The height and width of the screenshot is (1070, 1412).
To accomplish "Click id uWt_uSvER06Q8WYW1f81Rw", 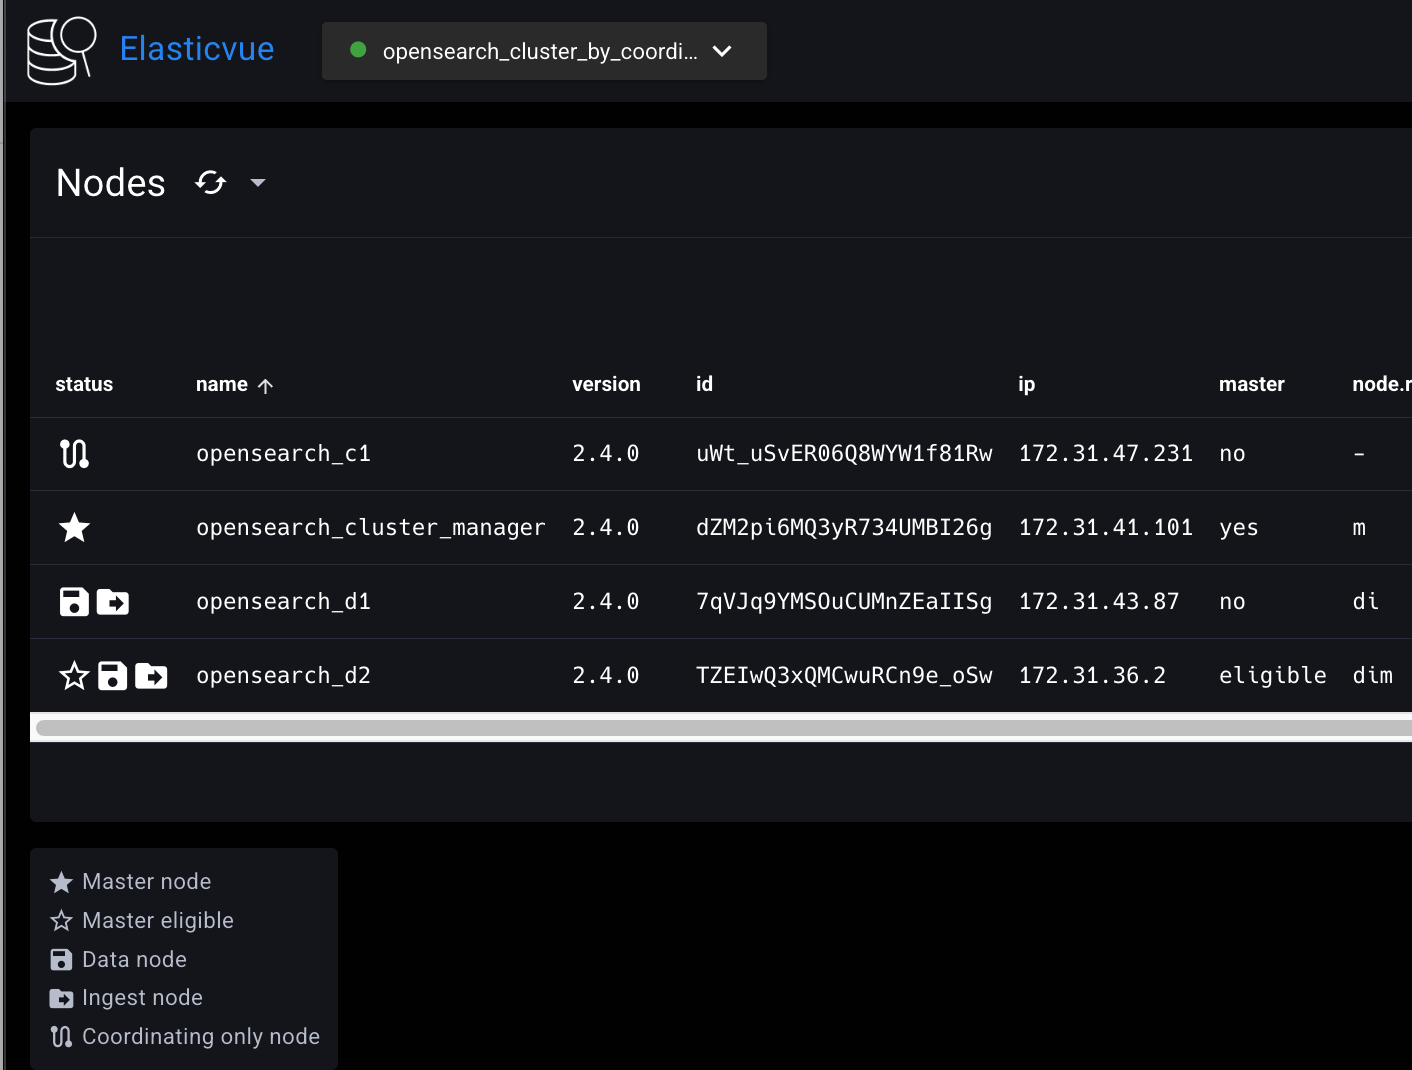I will coord(844,453).
